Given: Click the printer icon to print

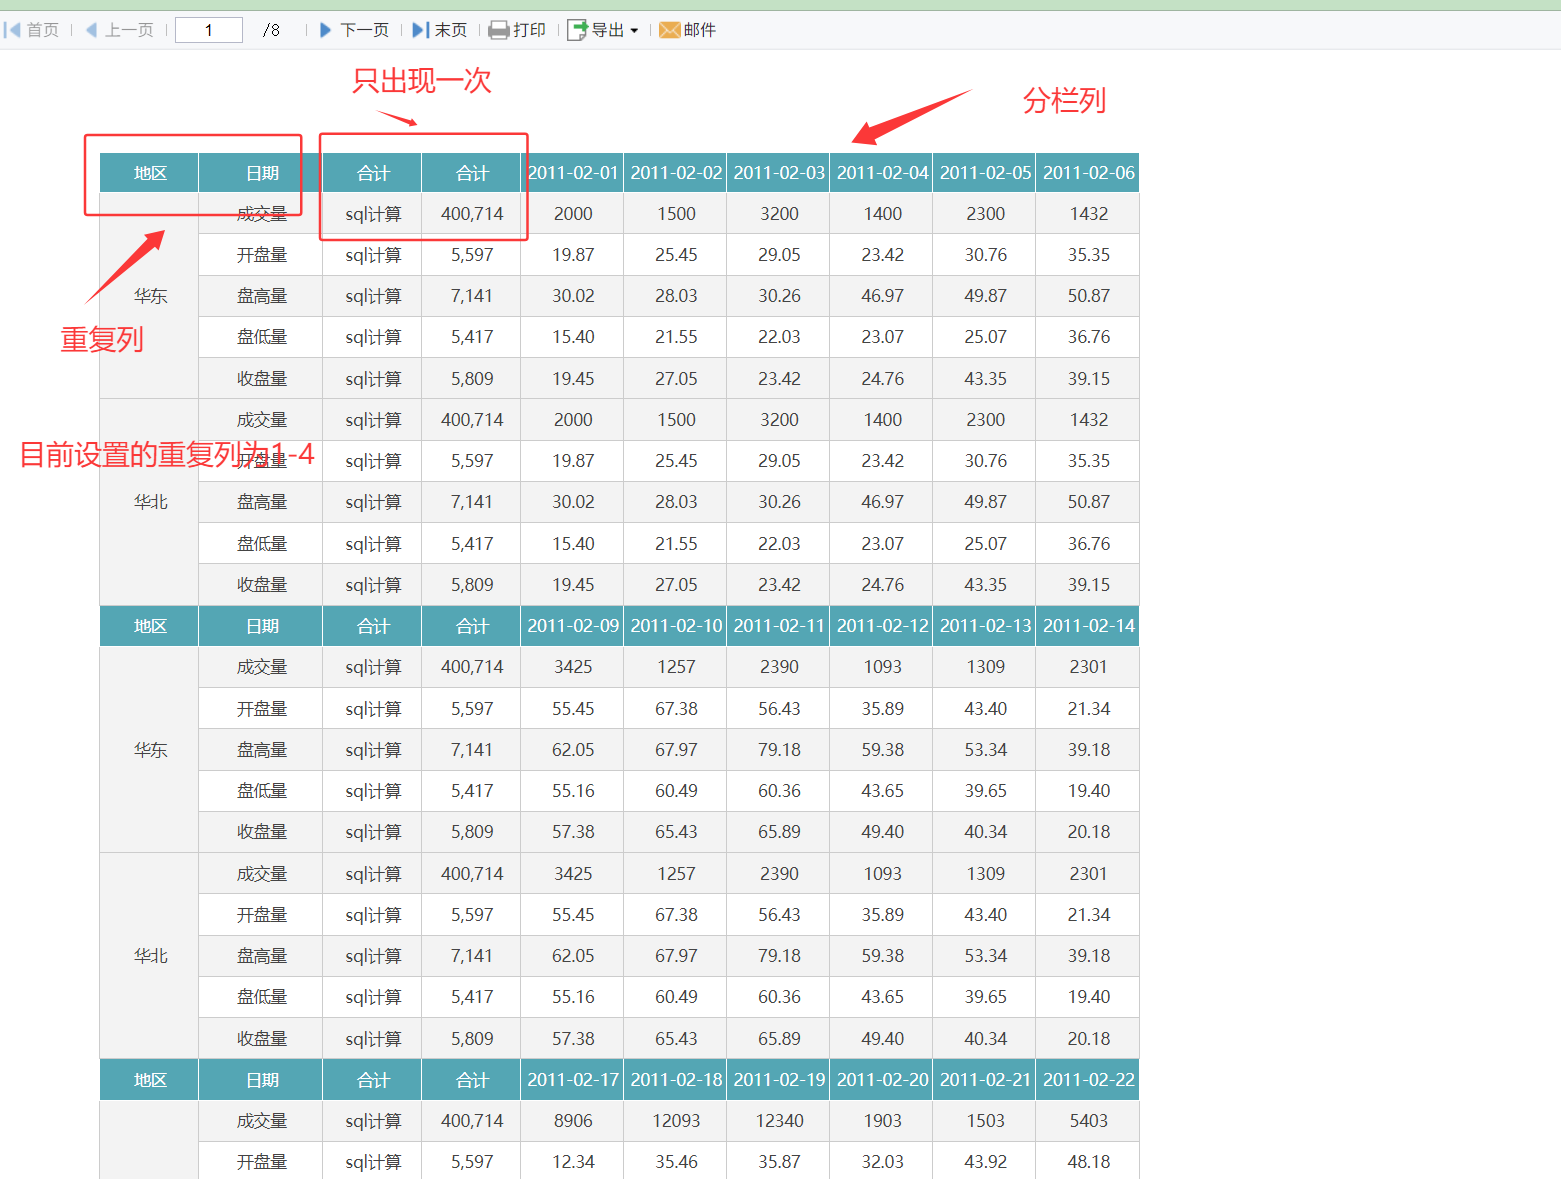Looking at the screenshot, I should point(498,30).
